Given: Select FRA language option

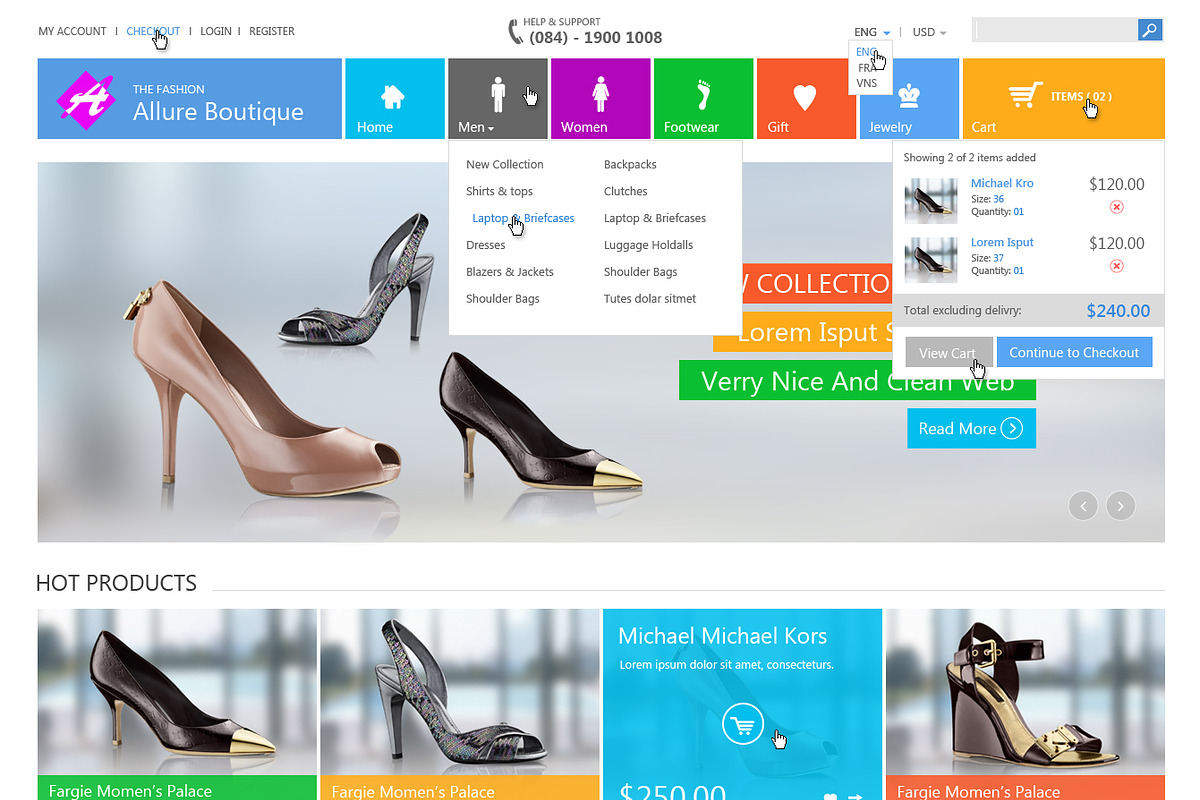Looking at the screenshot, I should tap(867, 68).
